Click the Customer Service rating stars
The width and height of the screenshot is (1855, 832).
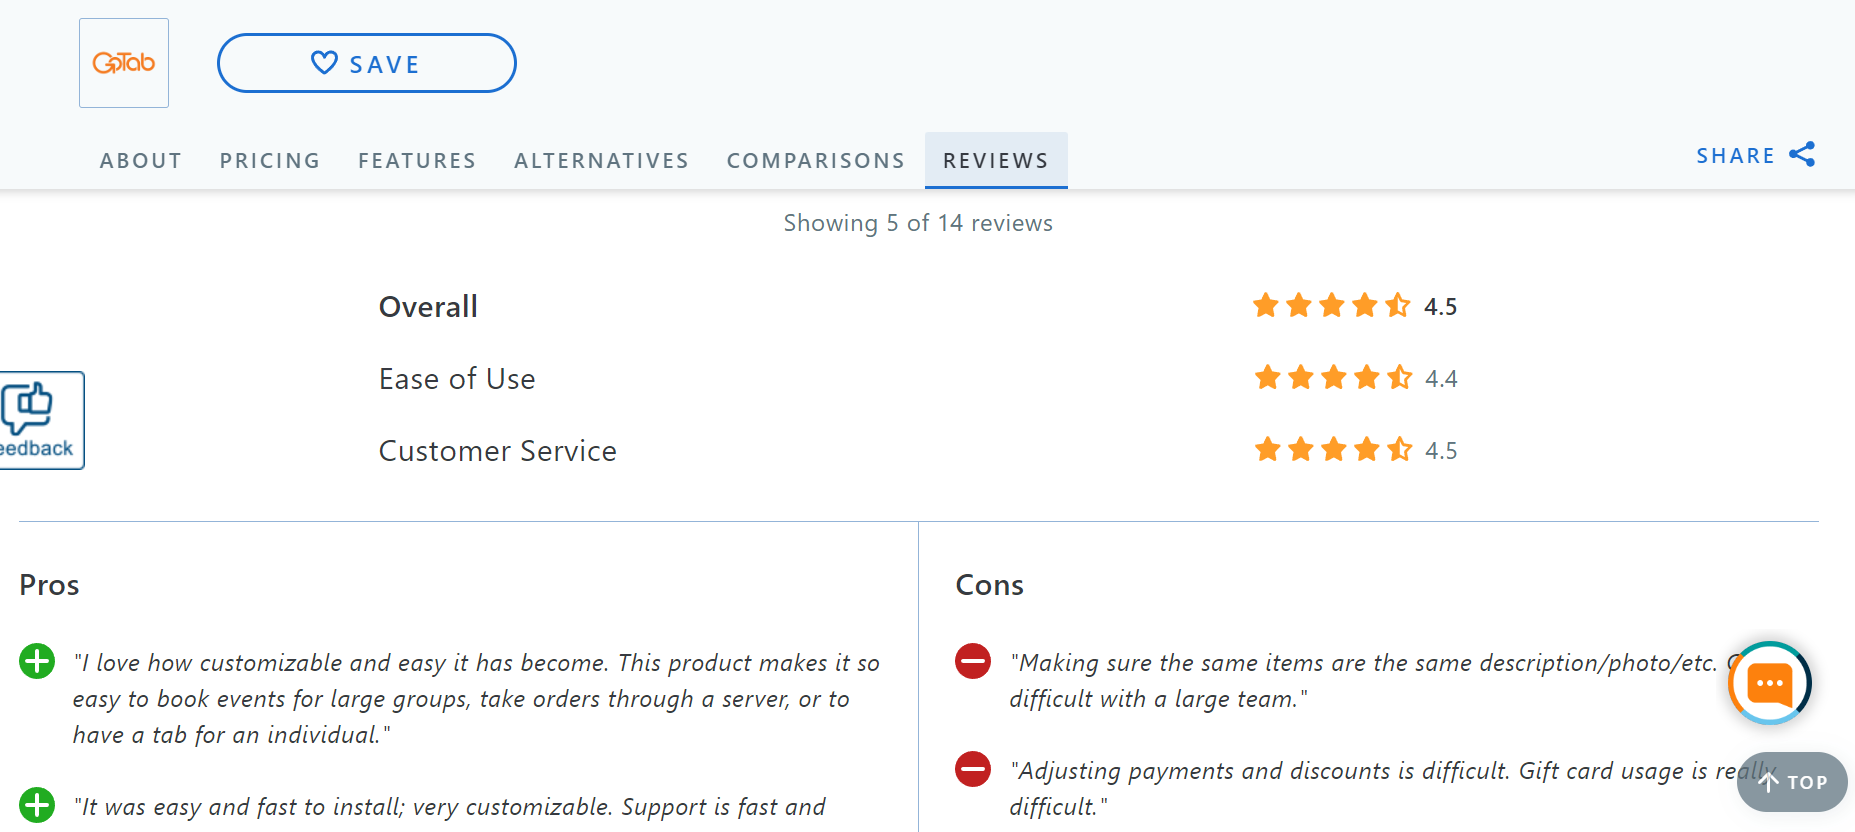coord(1333,449)
